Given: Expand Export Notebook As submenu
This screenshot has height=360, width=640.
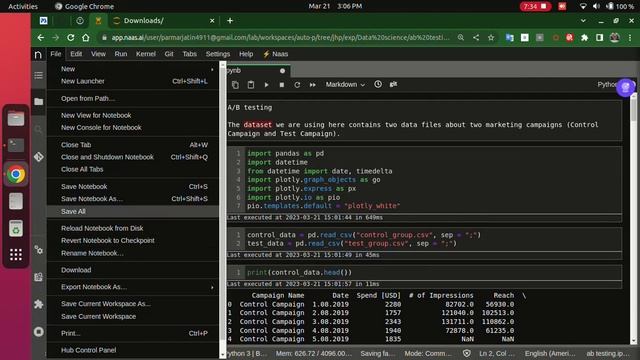Looking at the screenshot, I should [133, 287].
